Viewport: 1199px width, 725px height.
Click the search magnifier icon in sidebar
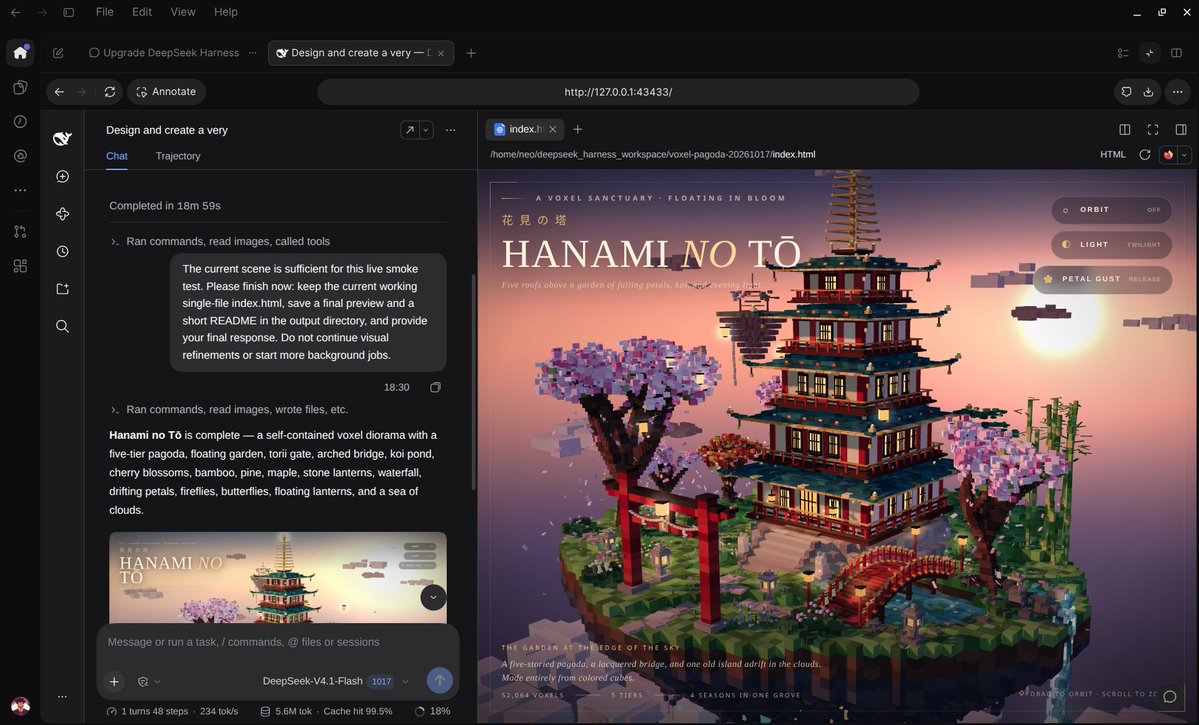(x=63, y=327)
